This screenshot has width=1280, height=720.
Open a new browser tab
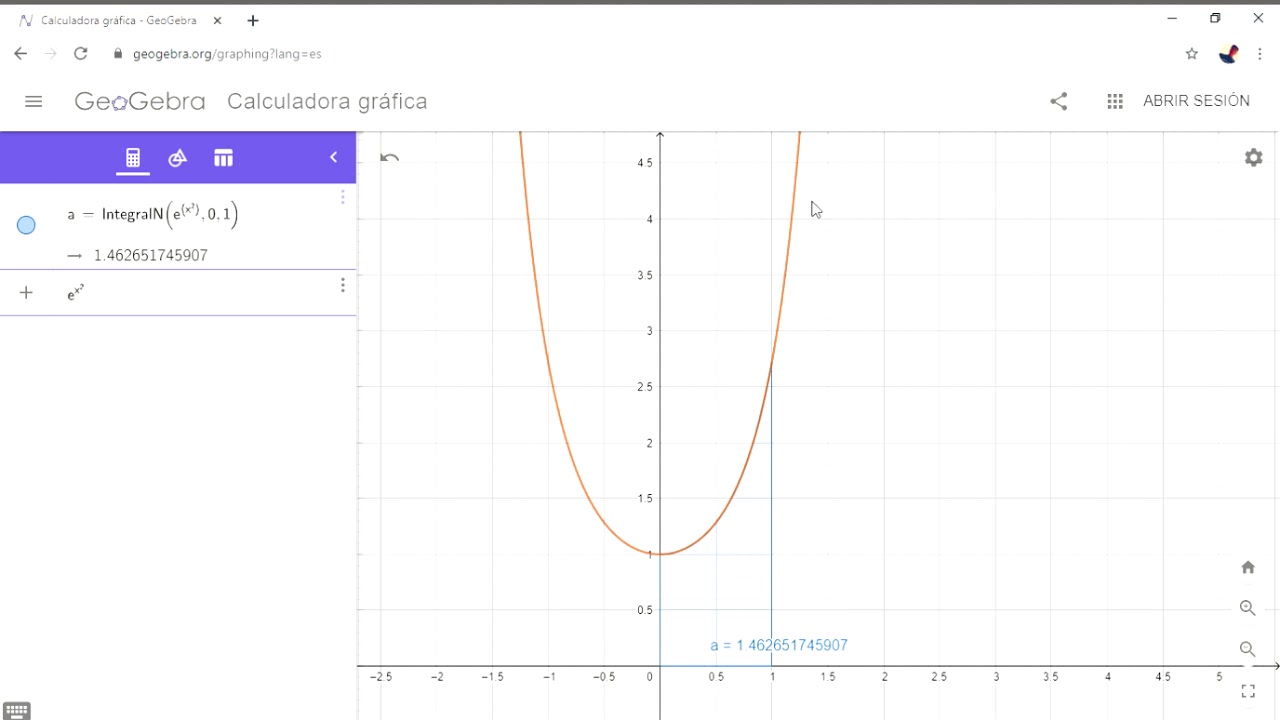point(253,20)
